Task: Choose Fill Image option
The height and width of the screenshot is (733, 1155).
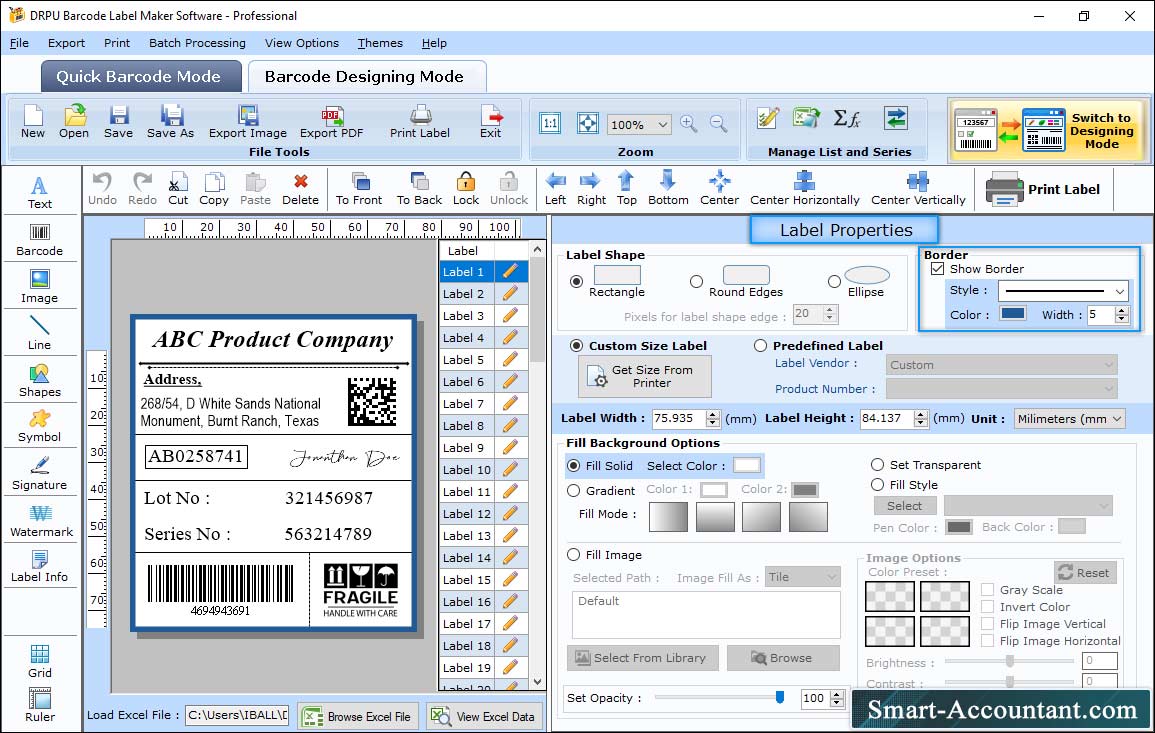Action: pos(573,555)
